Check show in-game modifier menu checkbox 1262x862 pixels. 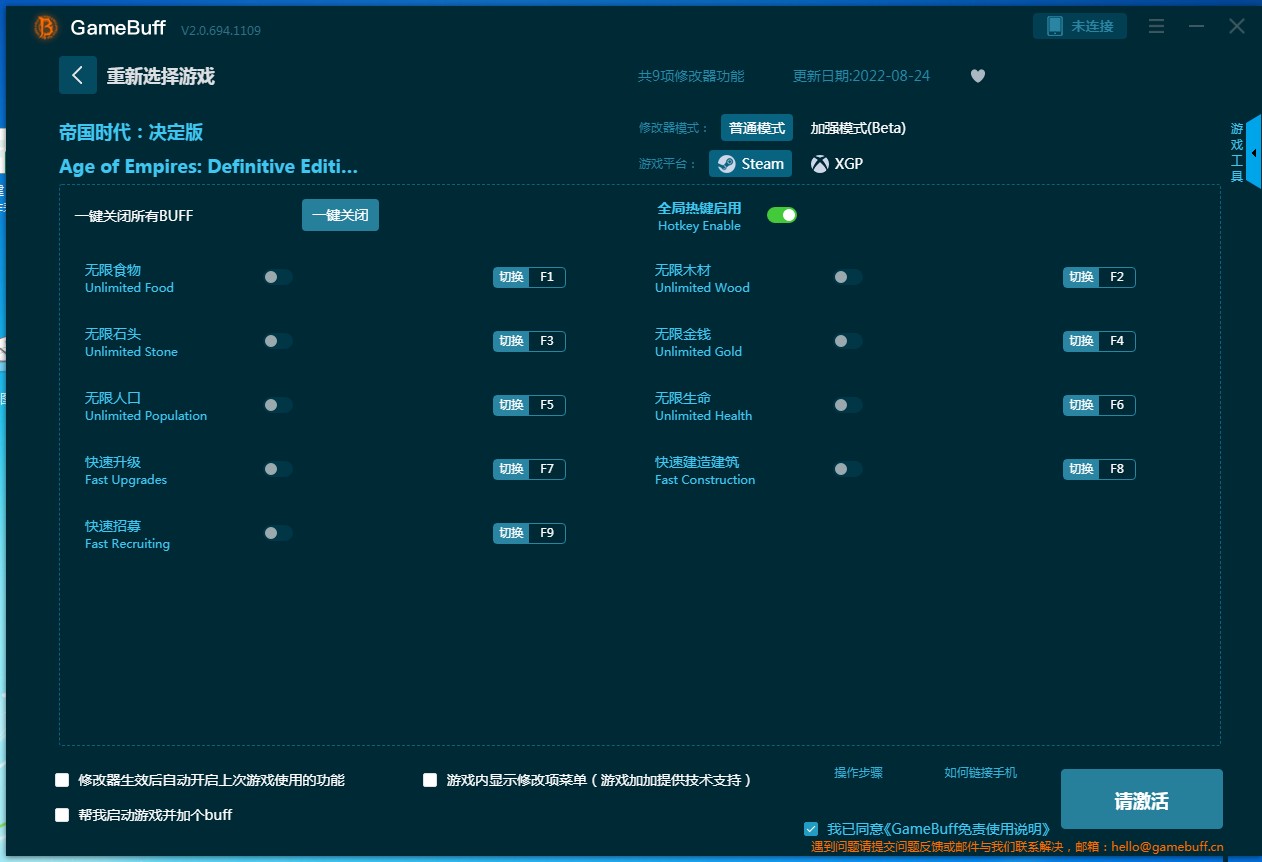click(x=430, y=780)
